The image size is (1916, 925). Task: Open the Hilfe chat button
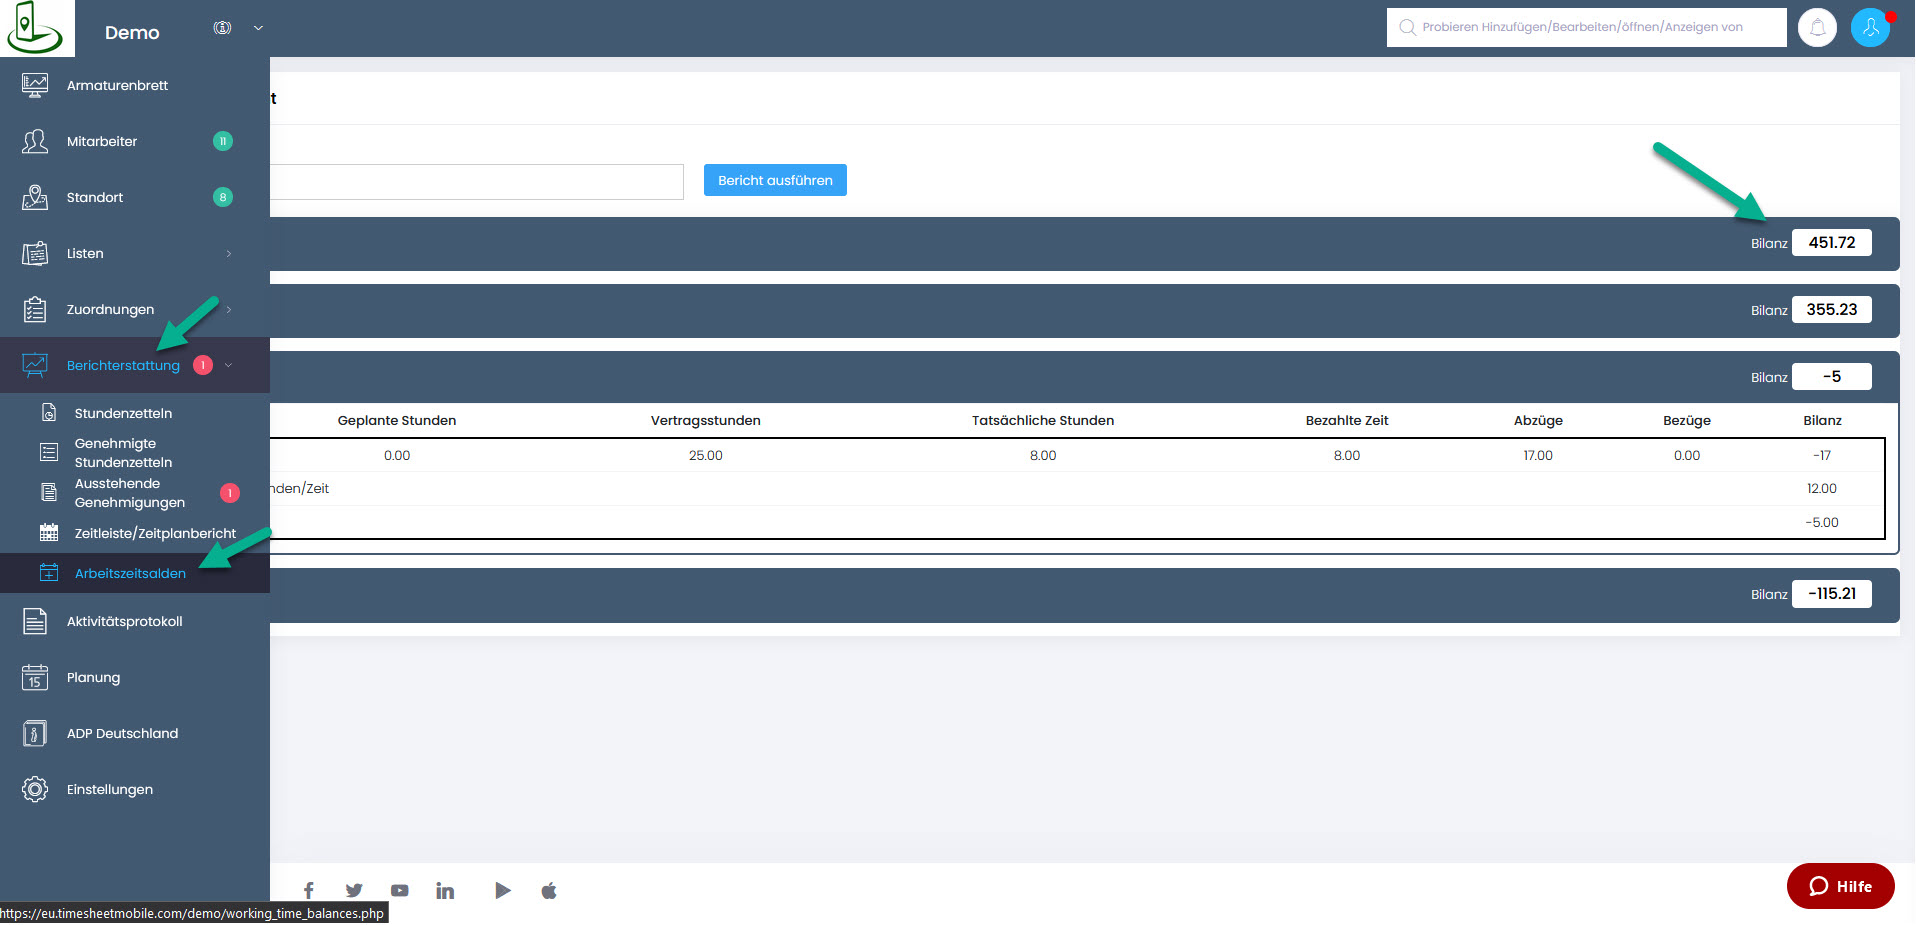(x=1840, y=886)
